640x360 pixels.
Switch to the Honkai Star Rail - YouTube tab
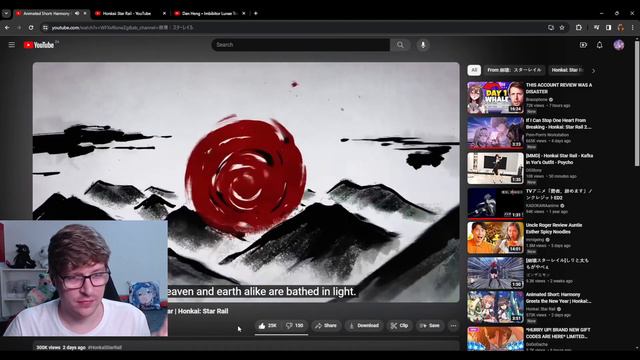point(126,13)
